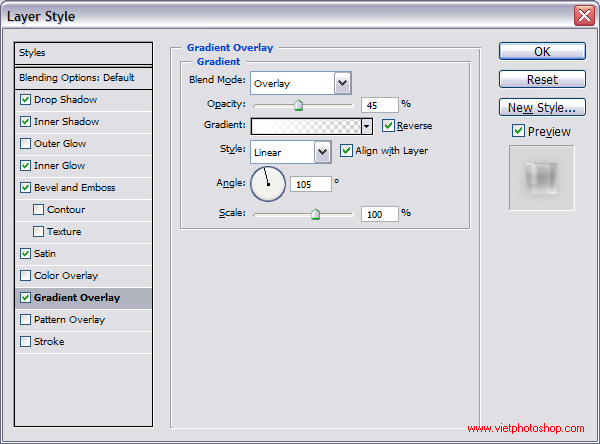Click the Opacity slider handle
Viewport: 600px width, 444px height.
click(298, 104)
